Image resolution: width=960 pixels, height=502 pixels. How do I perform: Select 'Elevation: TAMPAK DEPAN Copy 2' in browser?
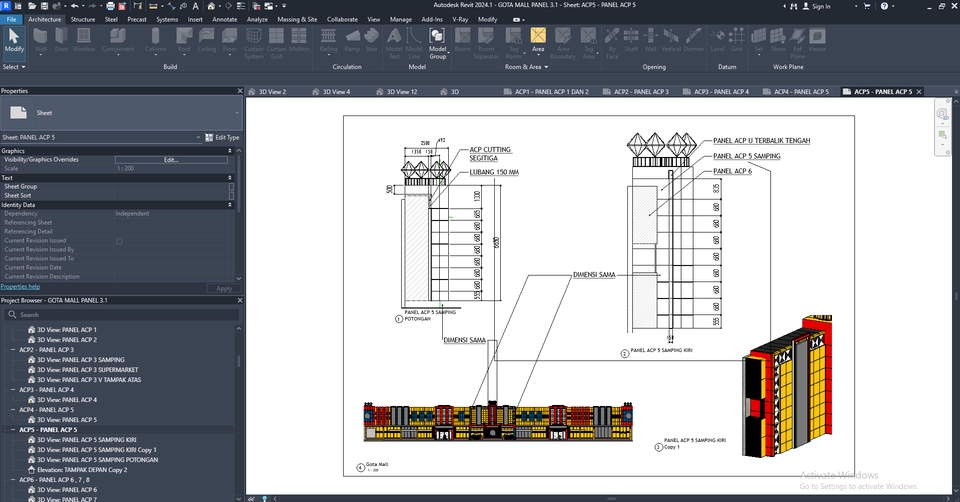point(82,470)
